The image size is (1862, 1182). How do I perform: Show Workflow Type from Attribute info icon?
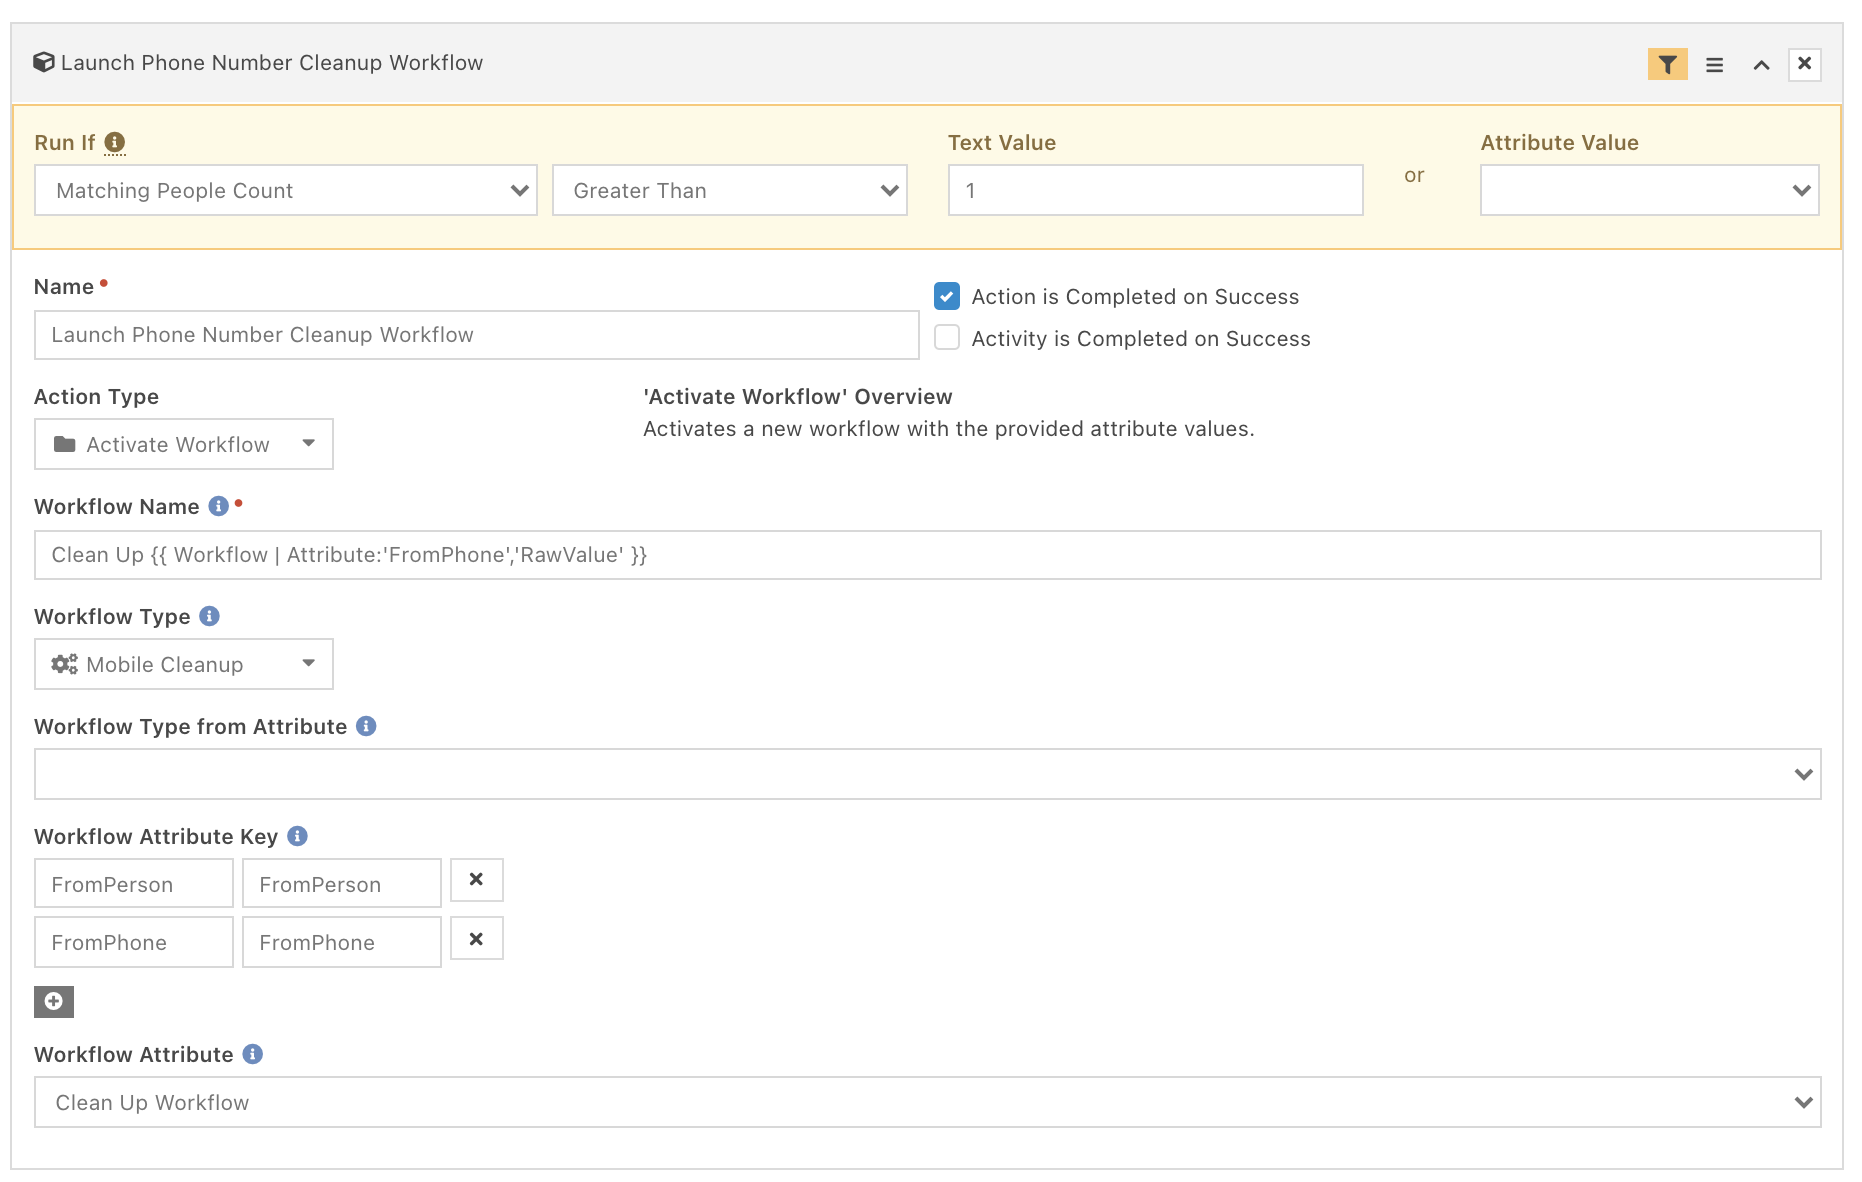pos(366,726)
